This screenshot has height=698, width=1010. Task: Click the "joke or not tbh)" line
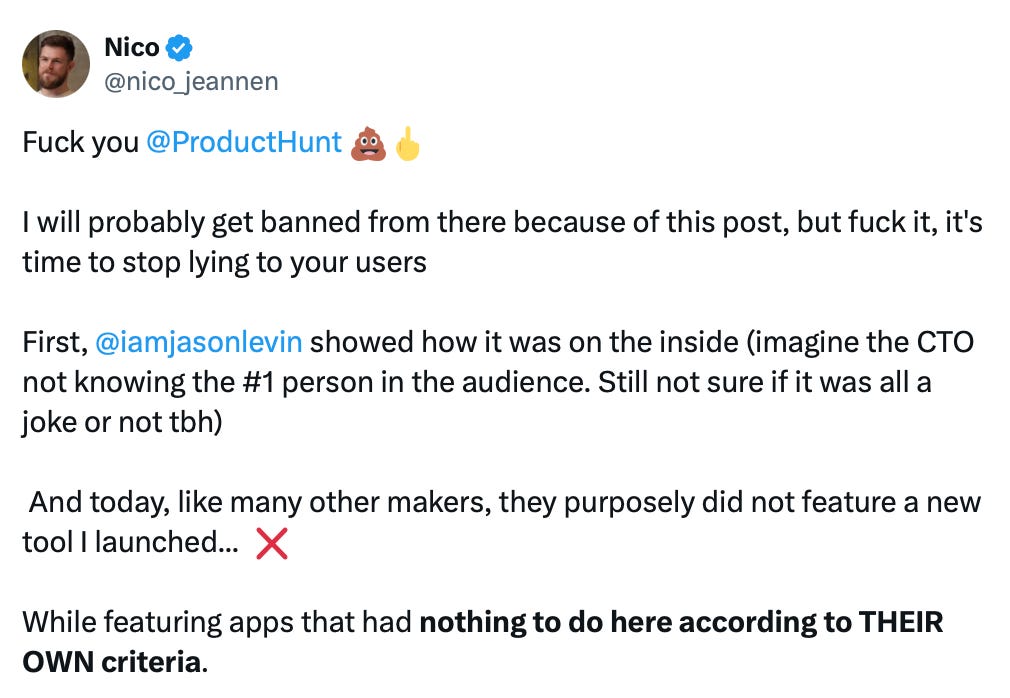coord(122,422)
